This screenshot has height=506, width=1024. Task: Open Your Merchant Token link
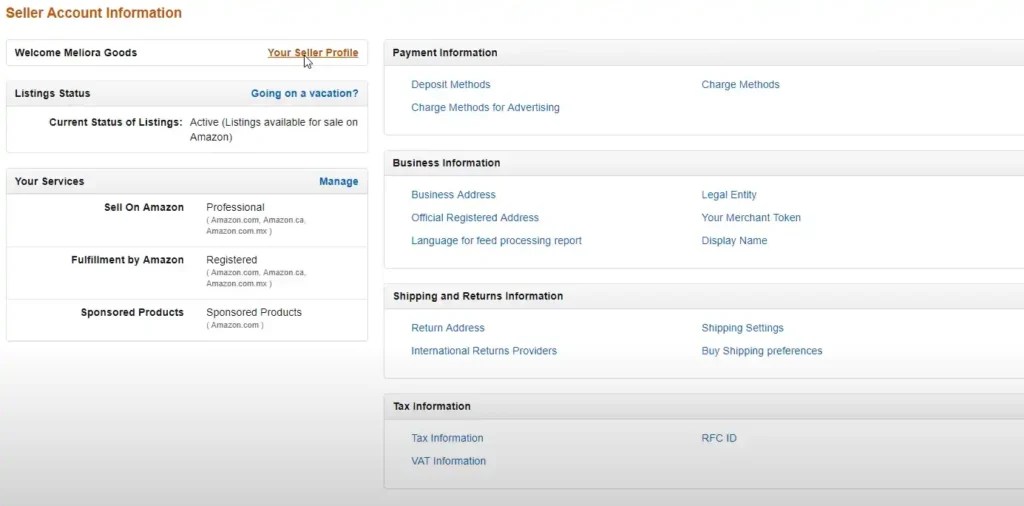coord(751,217)
